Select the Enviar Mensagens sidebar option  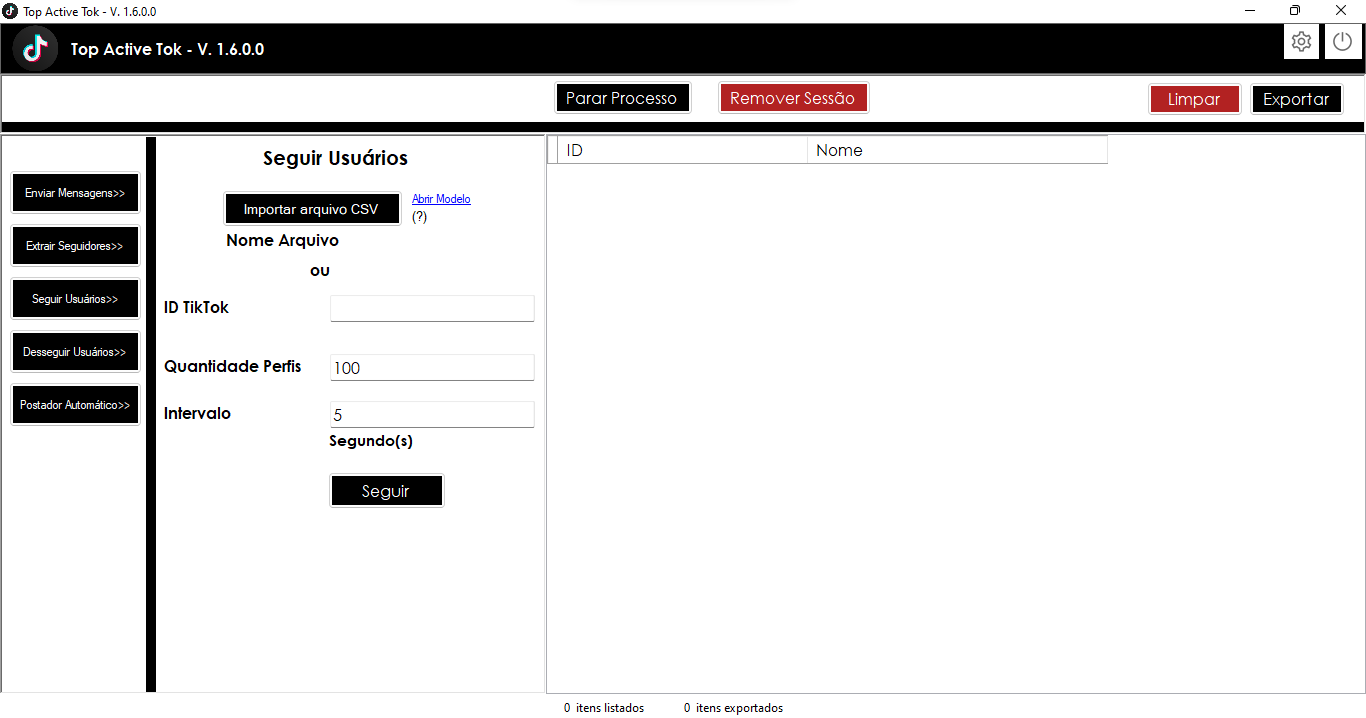pyautogui.click(x=75, y=192)
